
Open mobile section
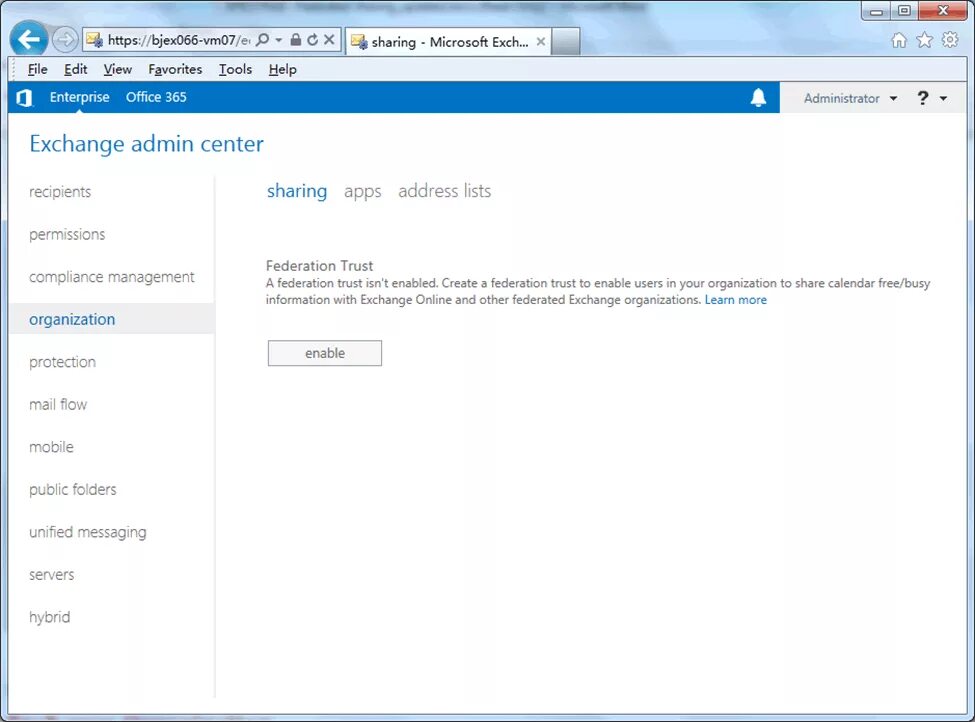point(51,447)
